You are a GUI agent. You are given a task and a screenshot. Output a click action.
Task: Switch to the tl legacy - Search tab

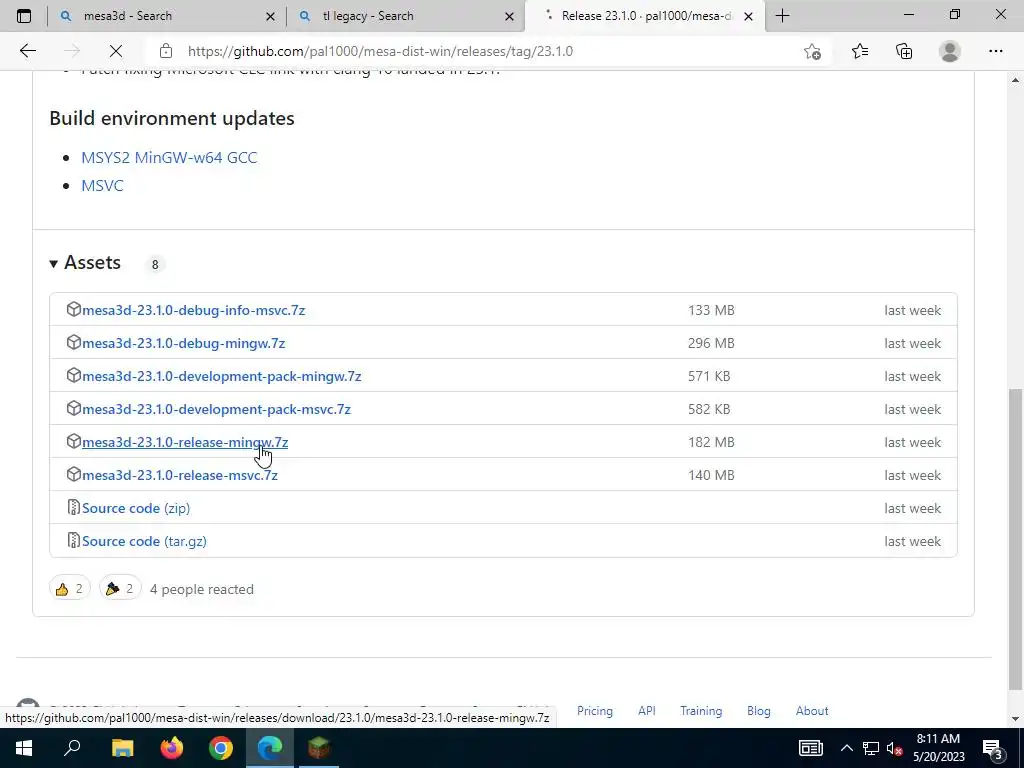(406, 16)
